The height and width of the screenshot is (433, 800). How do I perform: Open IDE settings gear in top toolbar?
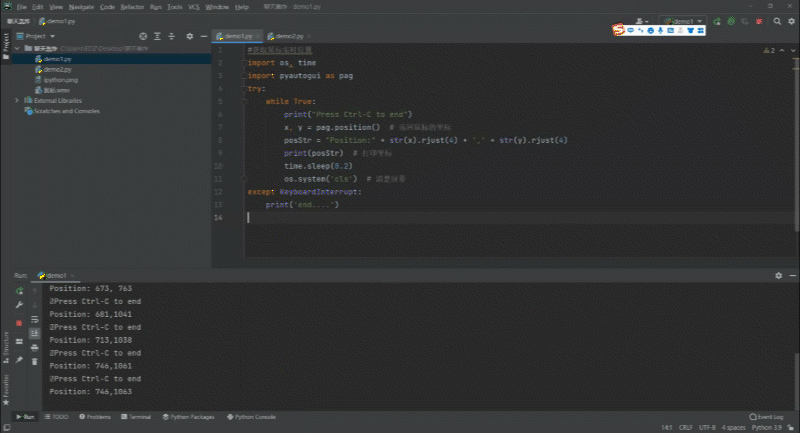click(x=791, y=21)
